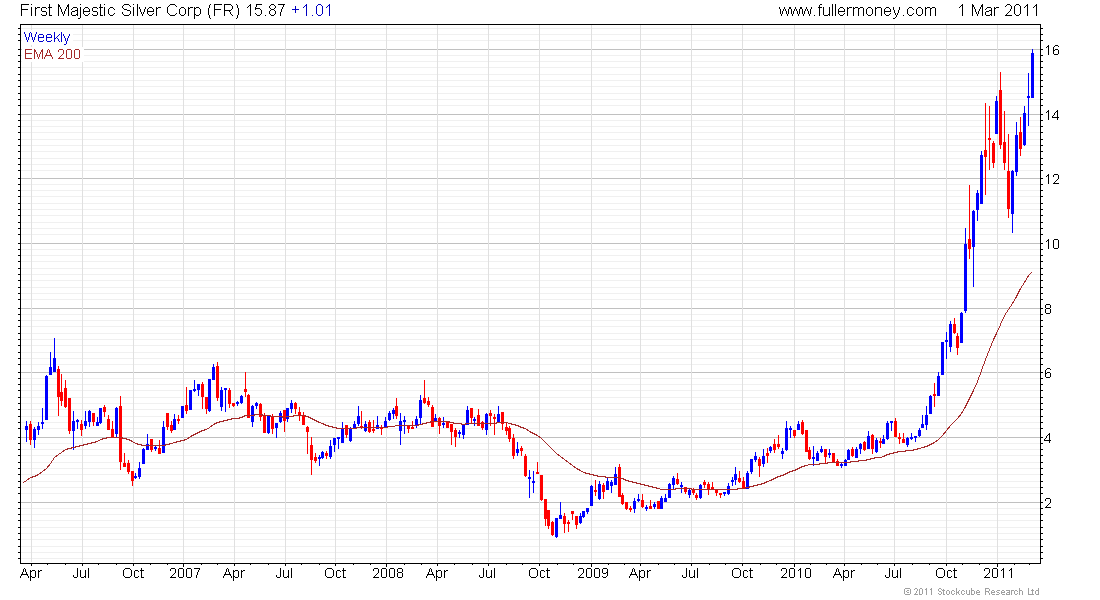The width and height of the screenshot is (1100, 600).
Task: Select the Weekly interval label
Action: tap(47, 37)
